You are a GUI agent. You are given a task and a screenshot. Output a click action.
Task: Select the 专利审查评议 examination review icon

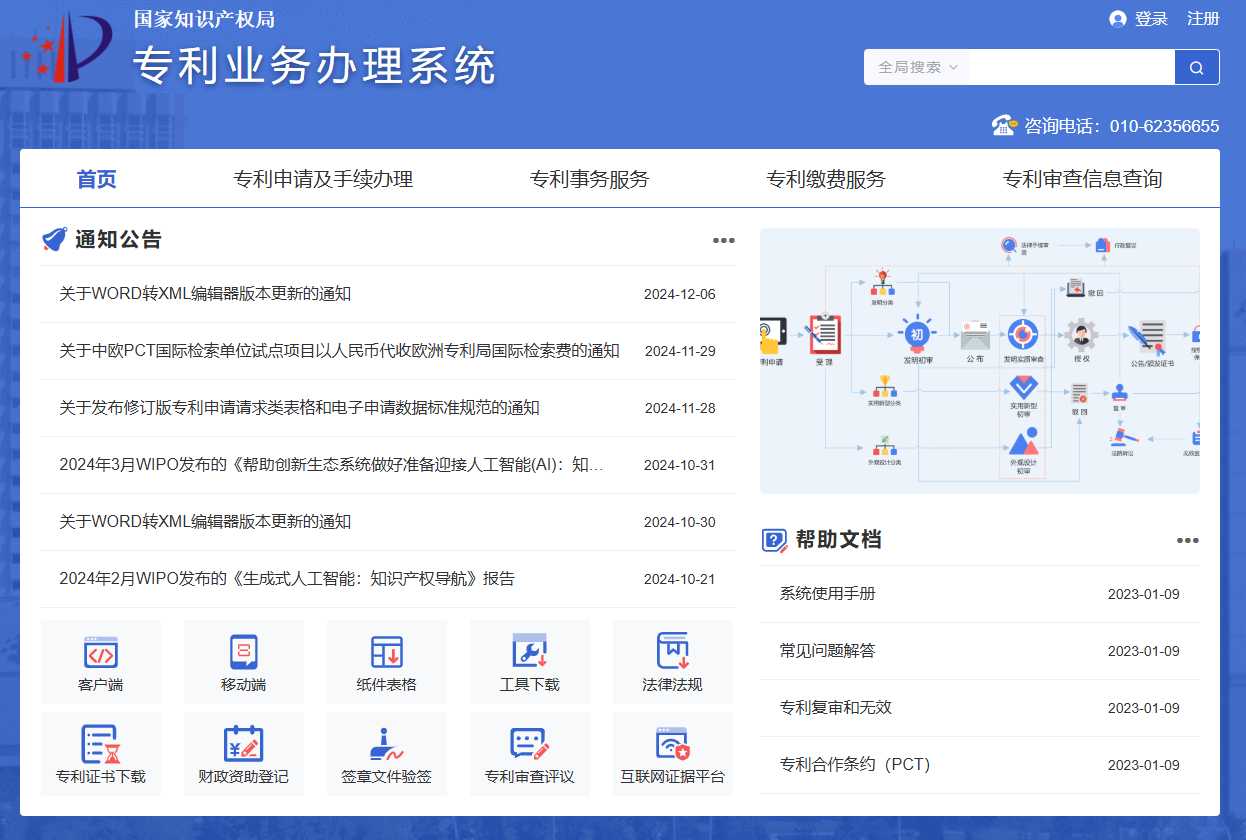point(529,754)
